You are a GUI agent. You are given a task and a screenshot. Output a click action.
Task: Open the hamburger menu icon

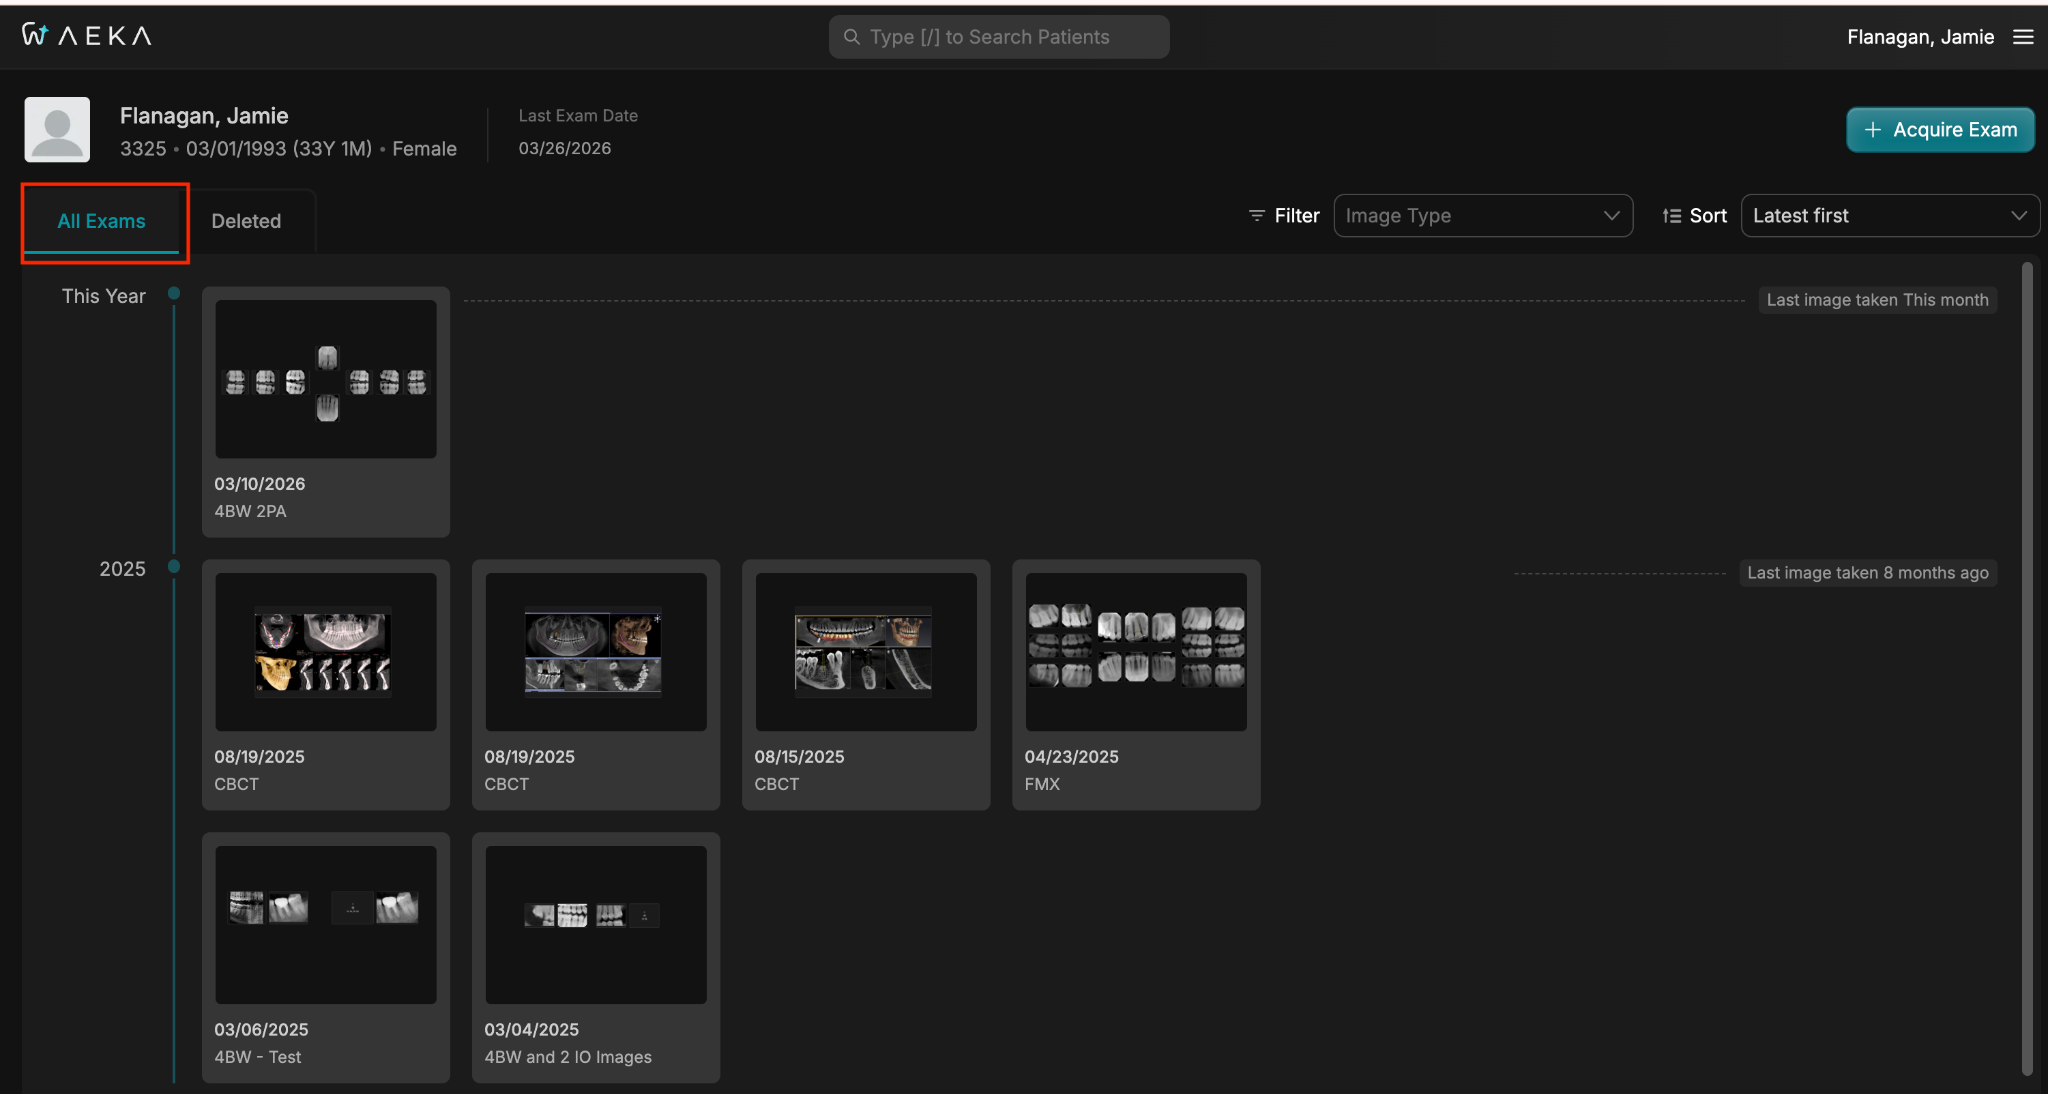[2023, 37]
